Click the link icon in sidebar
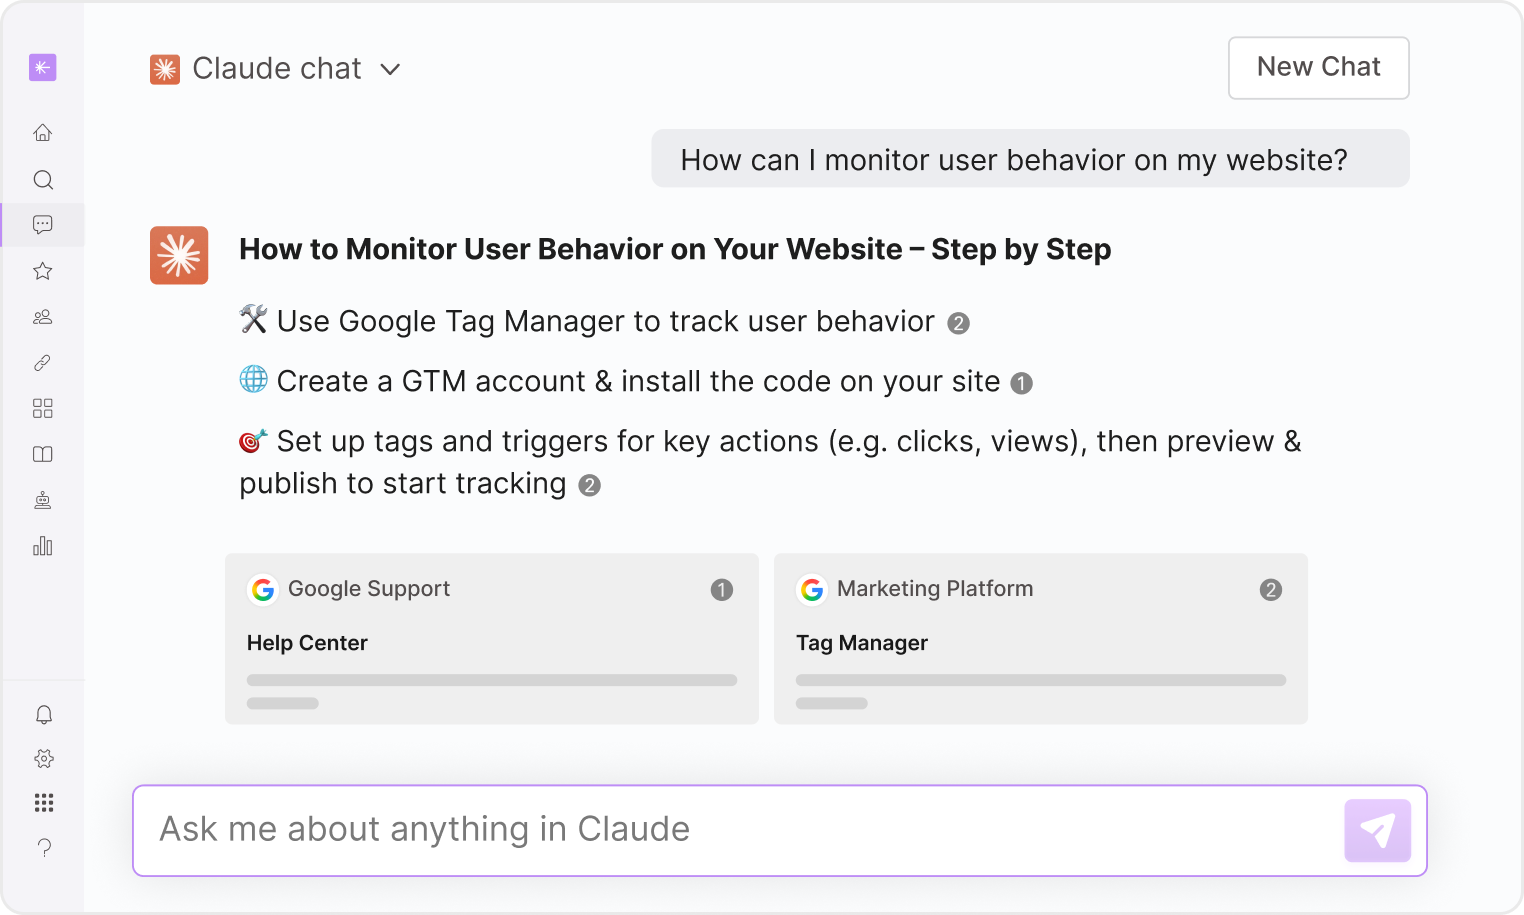Viewport: 1524px width, 915px height. (x=42, y=362)
